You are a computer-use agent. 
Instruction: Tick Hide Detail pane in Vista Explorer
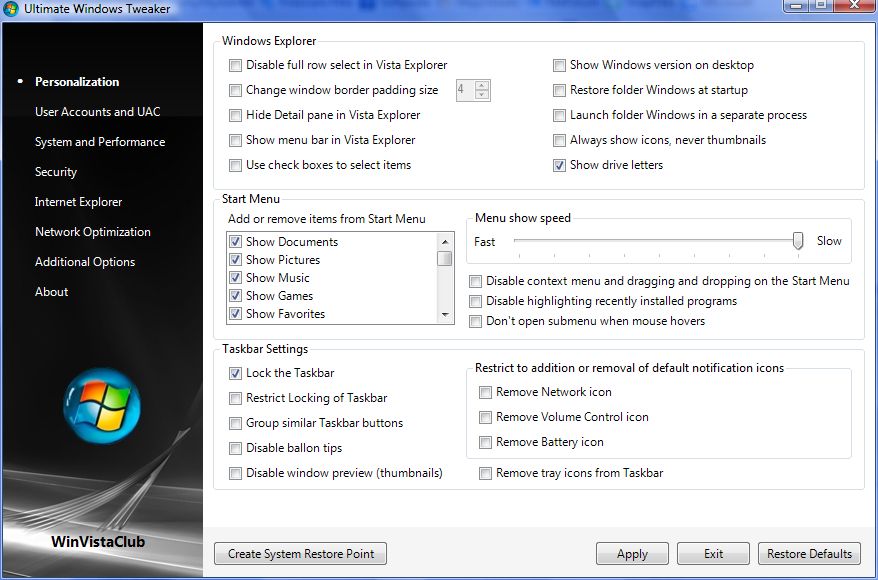point(235,115)
